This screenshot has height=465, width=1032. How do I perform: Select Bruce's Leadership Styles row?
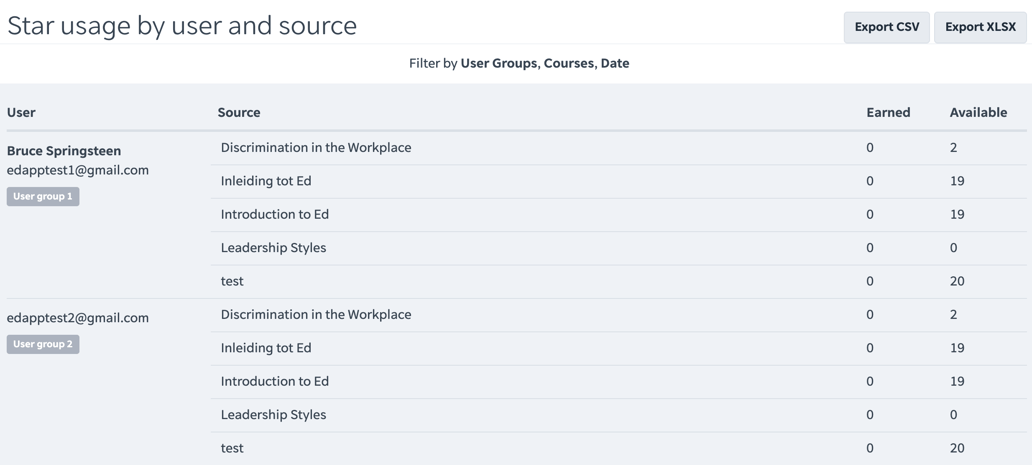(x=273, y=248)
